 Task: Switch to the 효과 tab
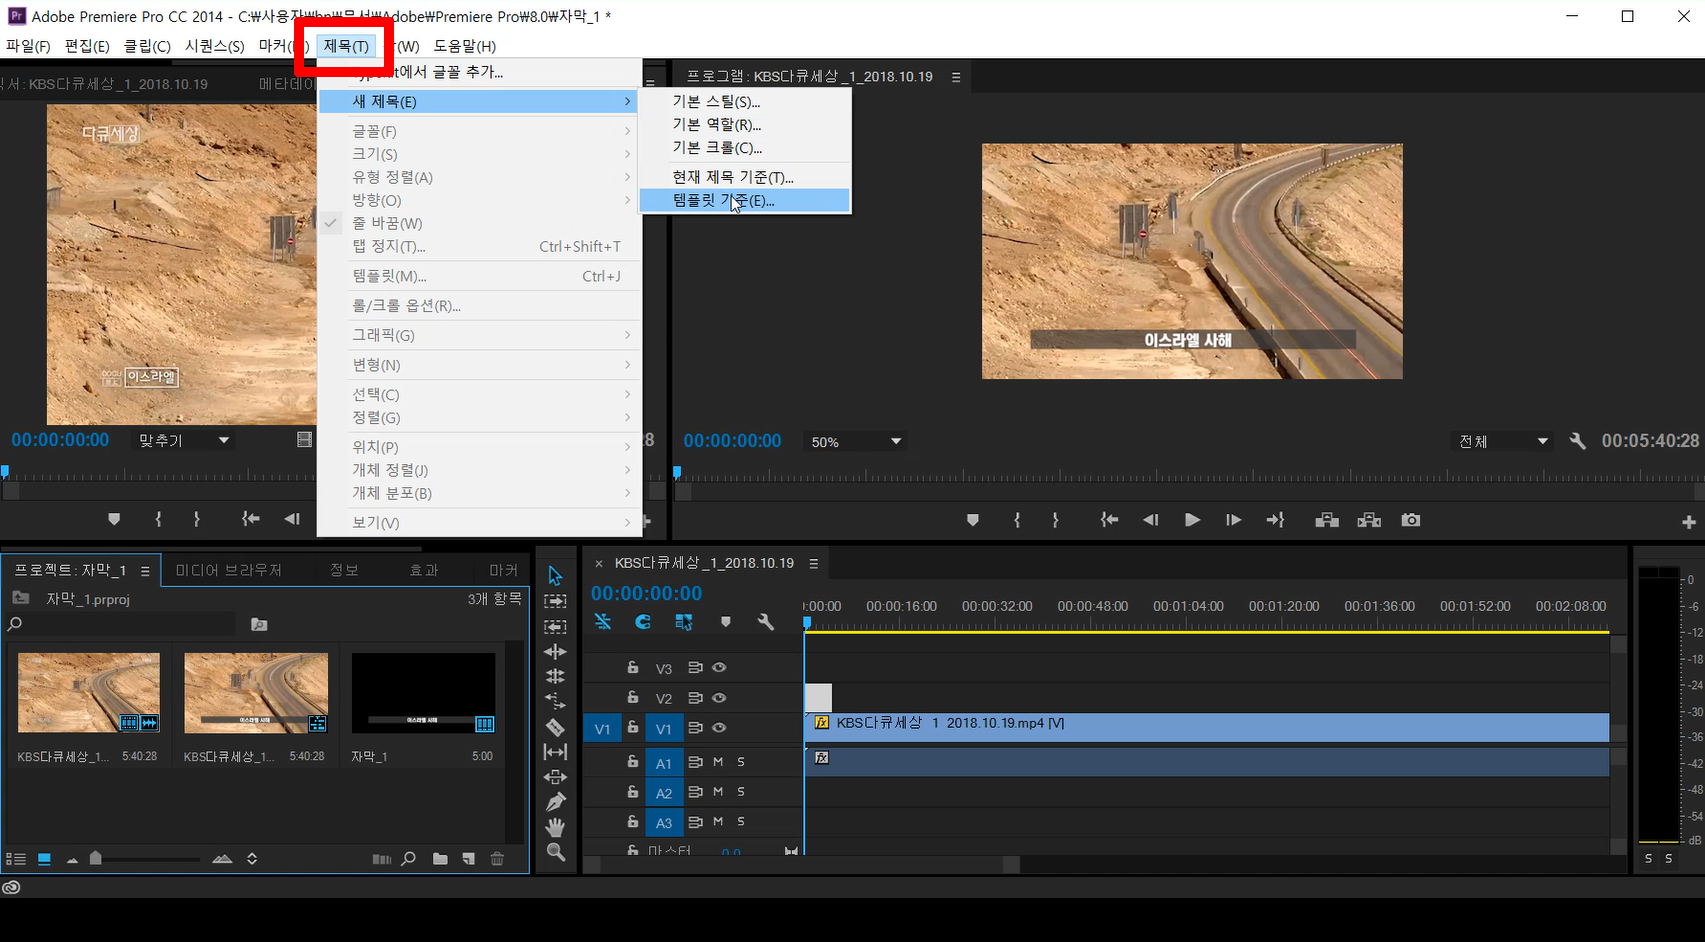424,570
